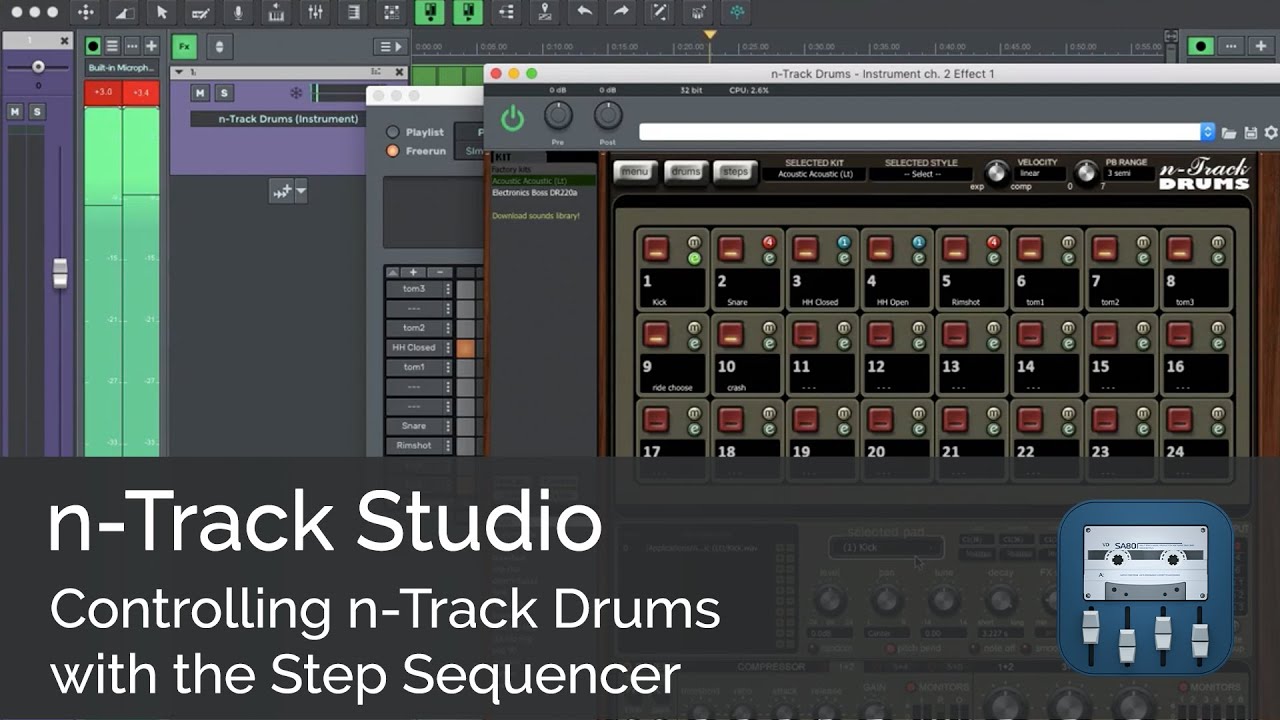Toggle the green Fx button
Screen dimensions: 1280x720
coord(184,46)
